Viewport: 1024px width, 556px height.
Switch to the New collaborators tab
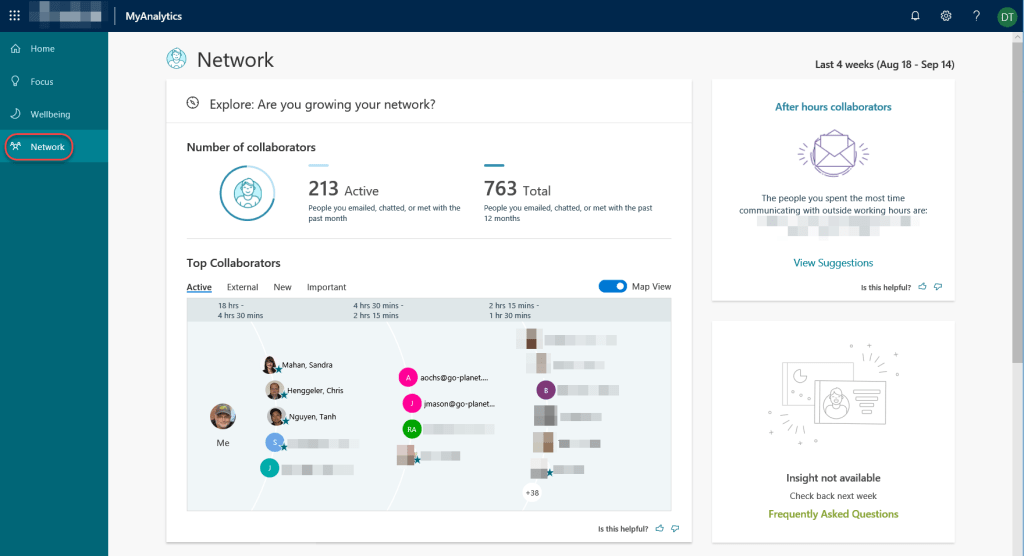click(x=282, y=287)
